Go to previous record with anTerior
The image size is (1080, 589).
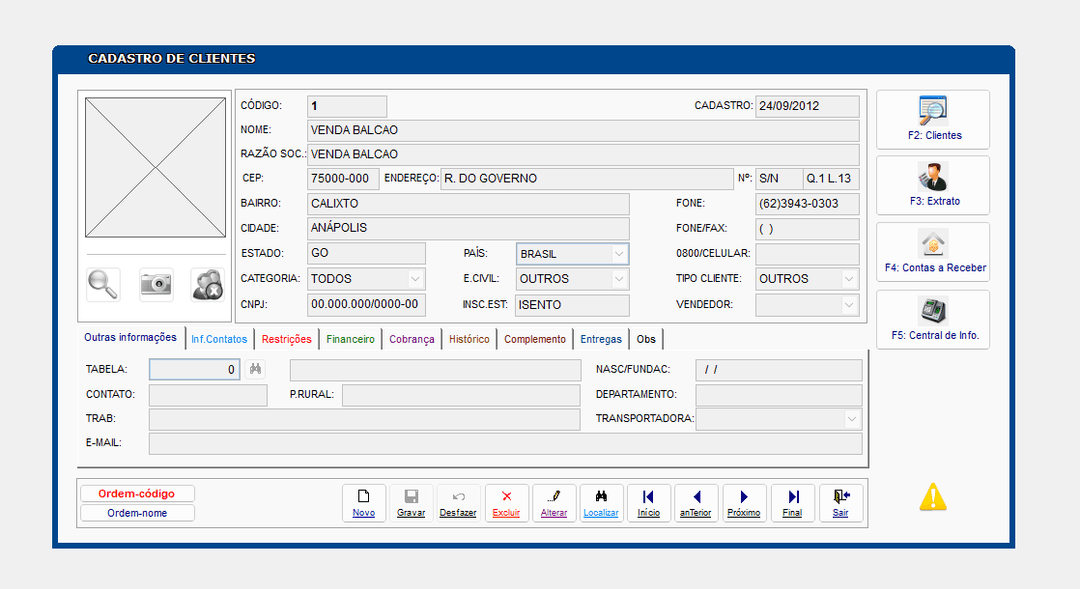696,504
